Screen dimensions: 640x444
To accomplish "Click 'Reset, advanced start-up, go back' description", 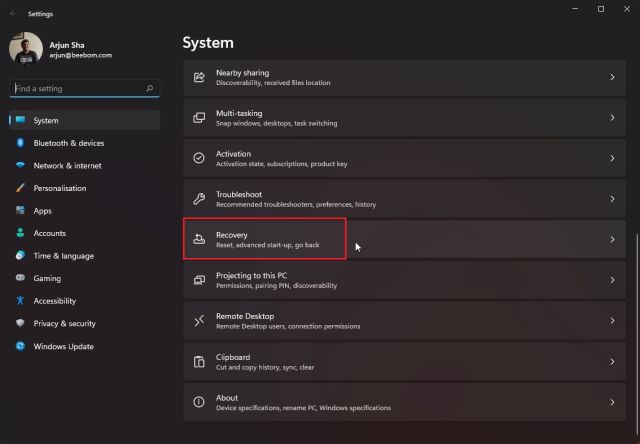I will click(x=268, y=245).
